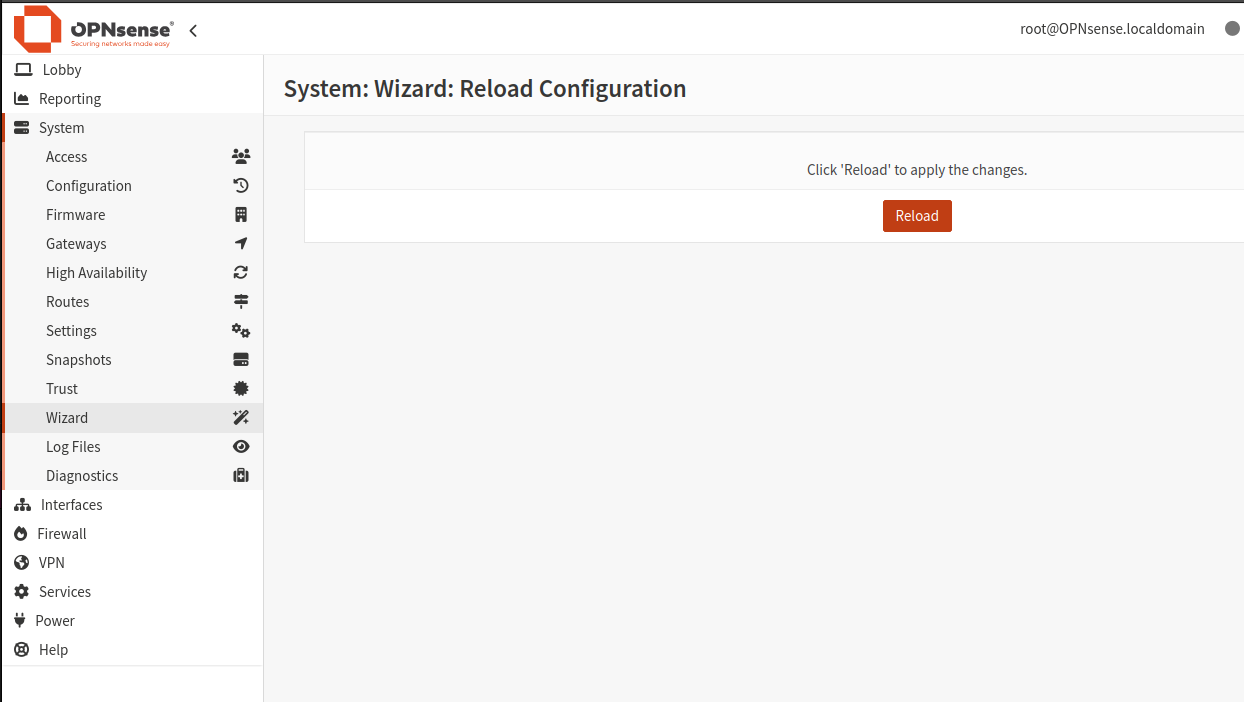Expand the Help menu
The height and width of the screenshot is (702, 1244).
pos(132,650)
